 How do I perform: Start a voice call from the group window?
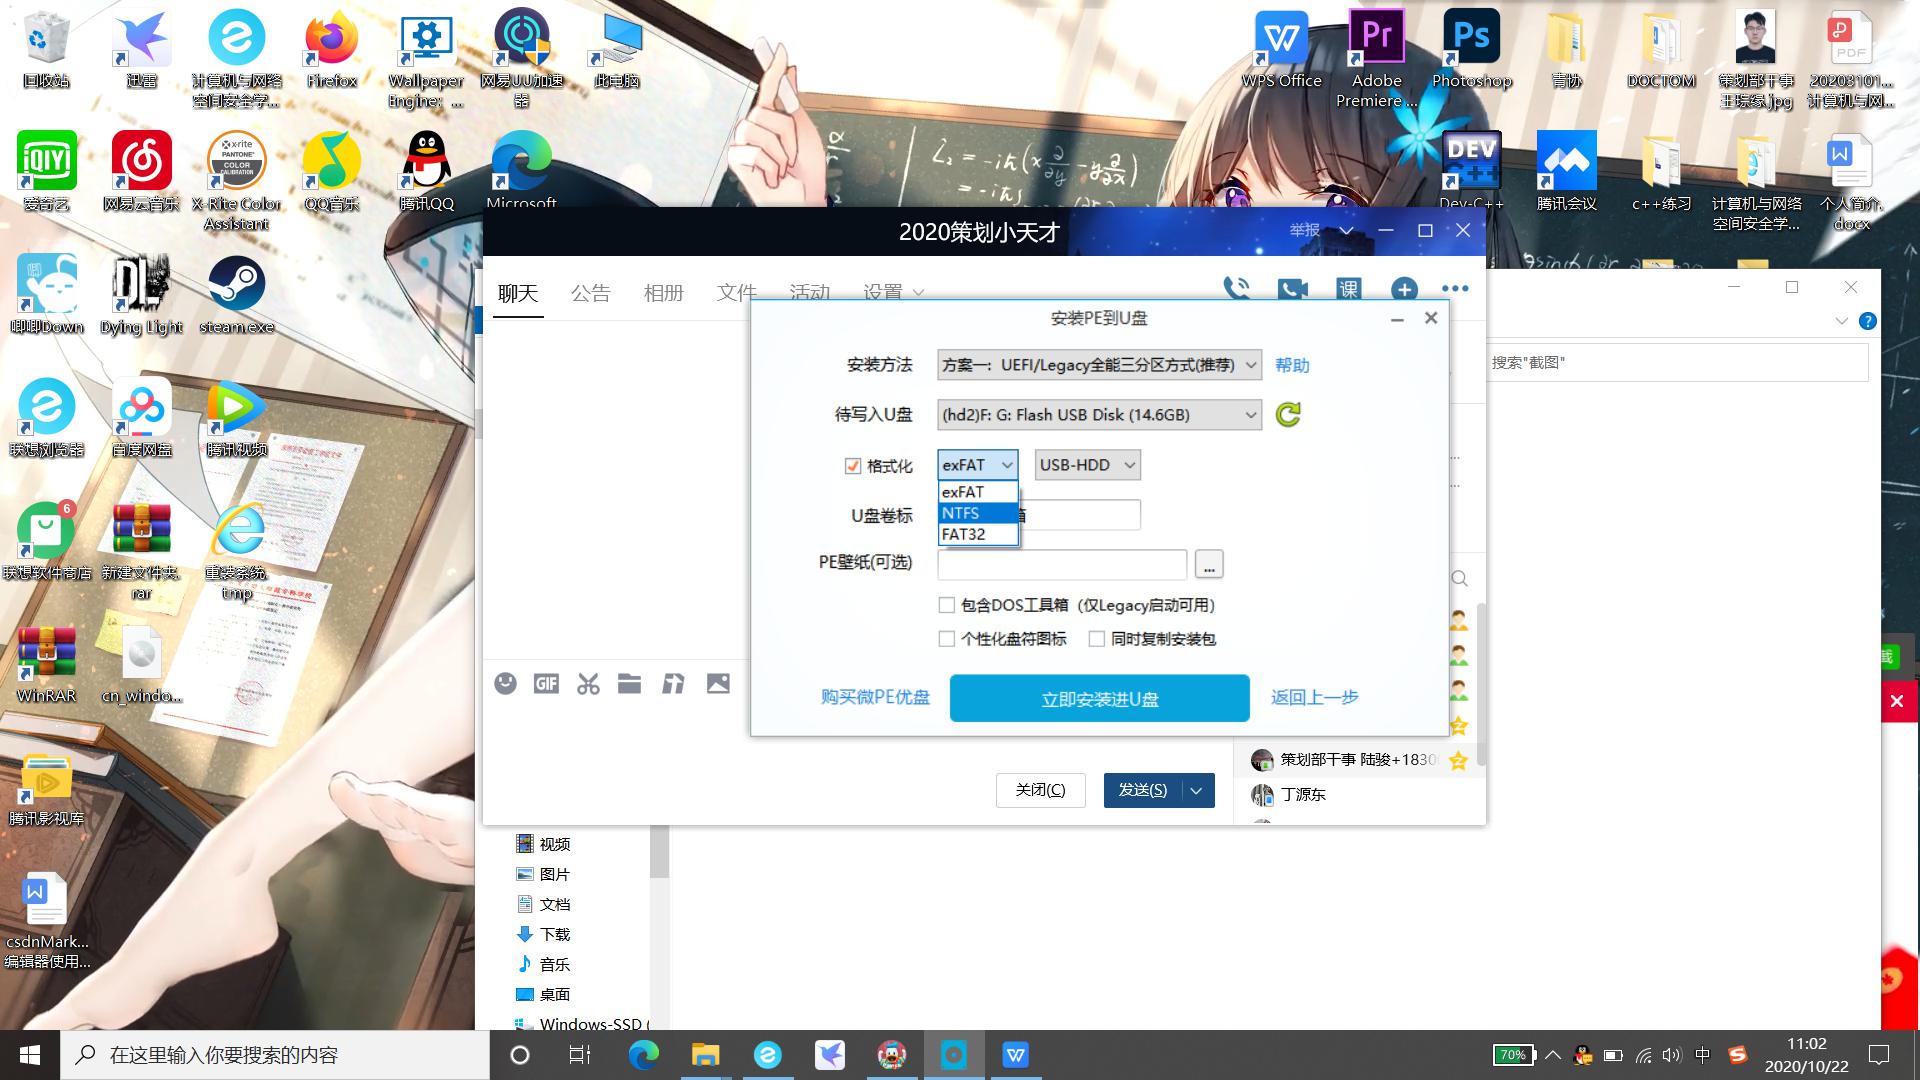1239,288
